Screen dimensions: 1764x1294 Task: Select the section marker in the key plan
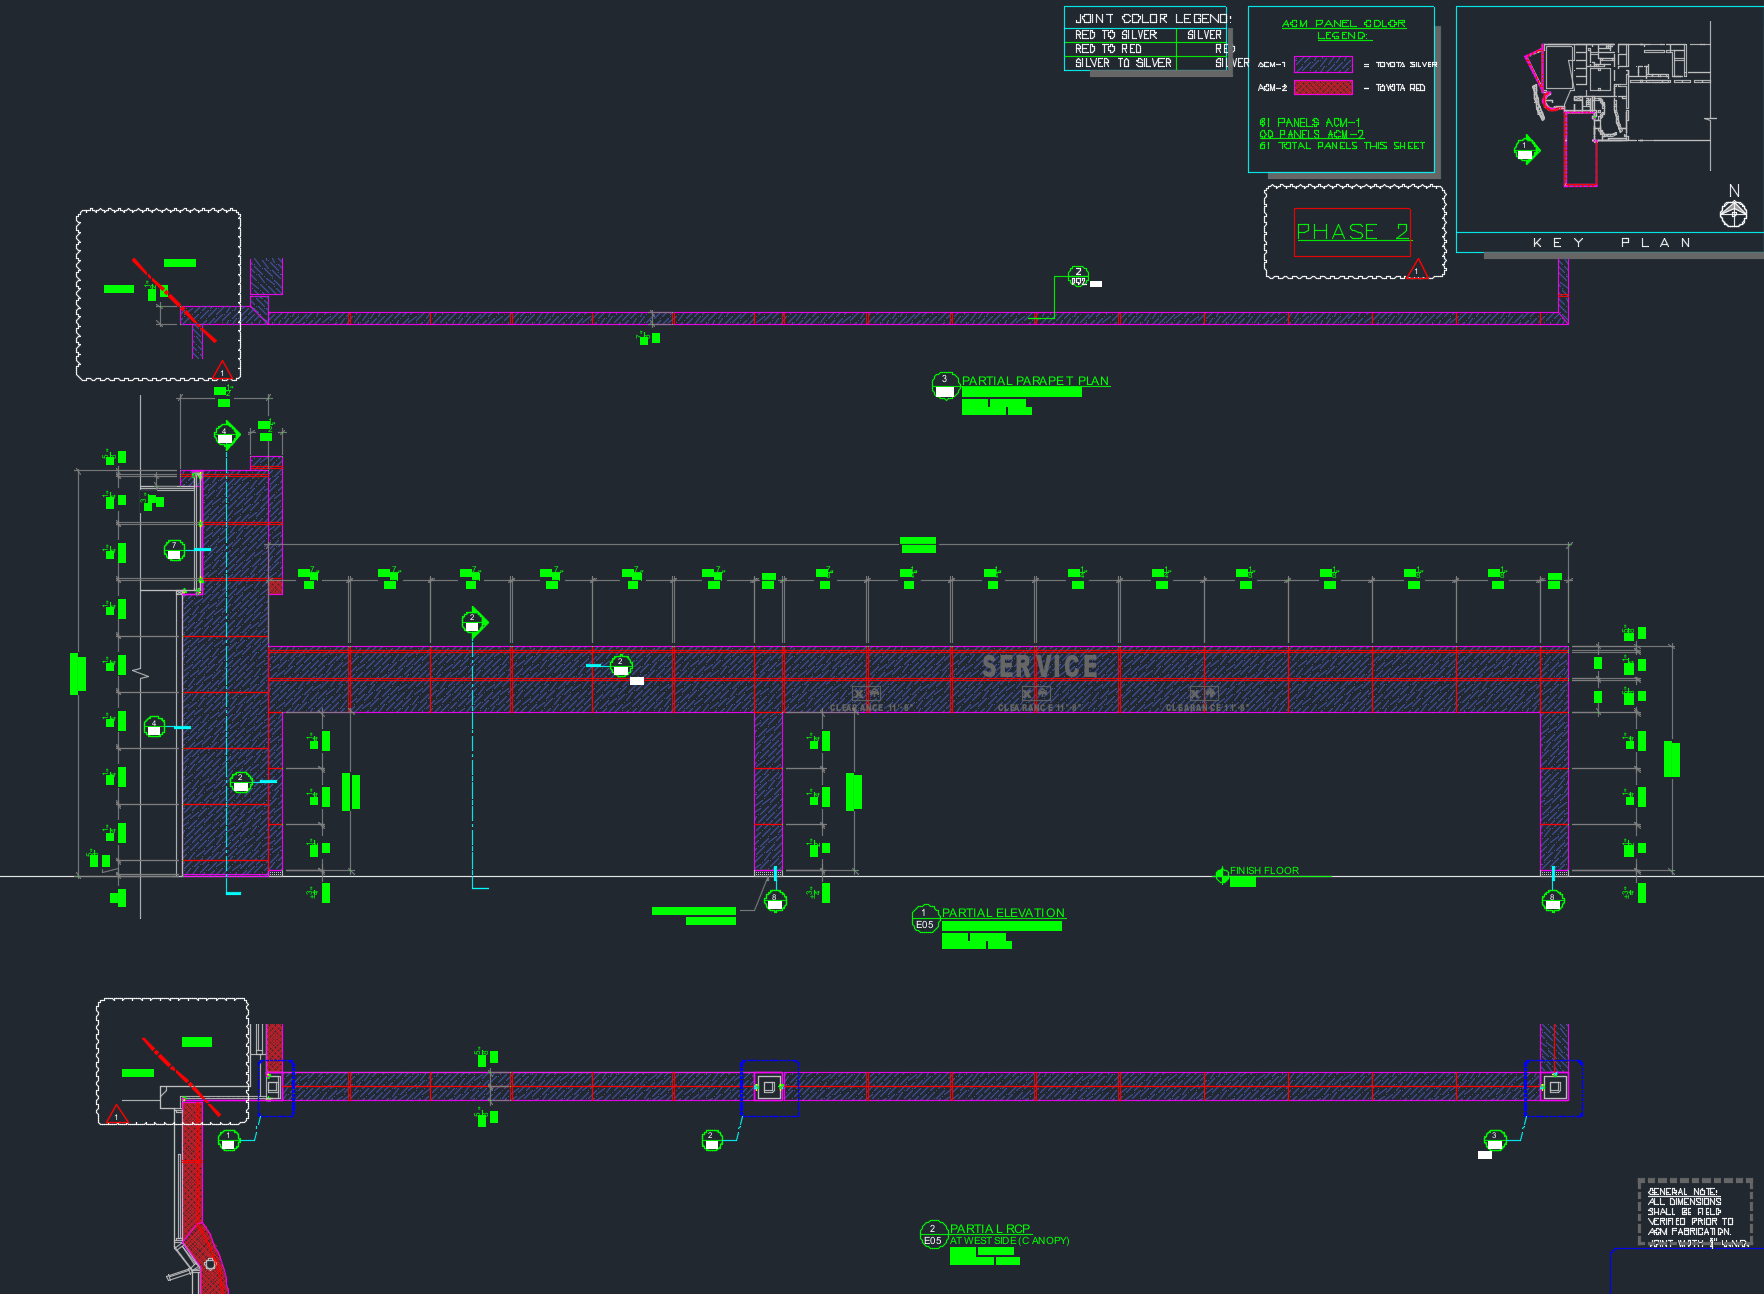click(x=1526, y=150)
